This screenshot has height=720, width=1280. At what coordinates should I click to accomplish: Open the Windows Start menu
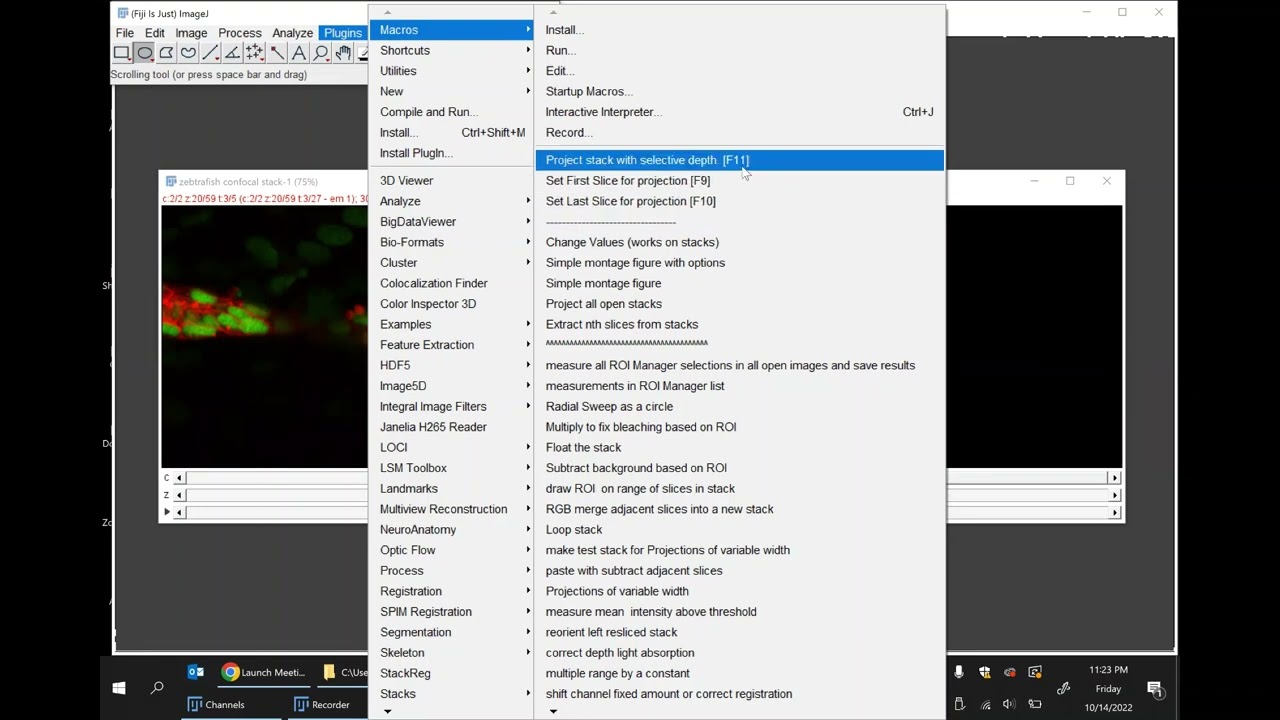(119, 688)
